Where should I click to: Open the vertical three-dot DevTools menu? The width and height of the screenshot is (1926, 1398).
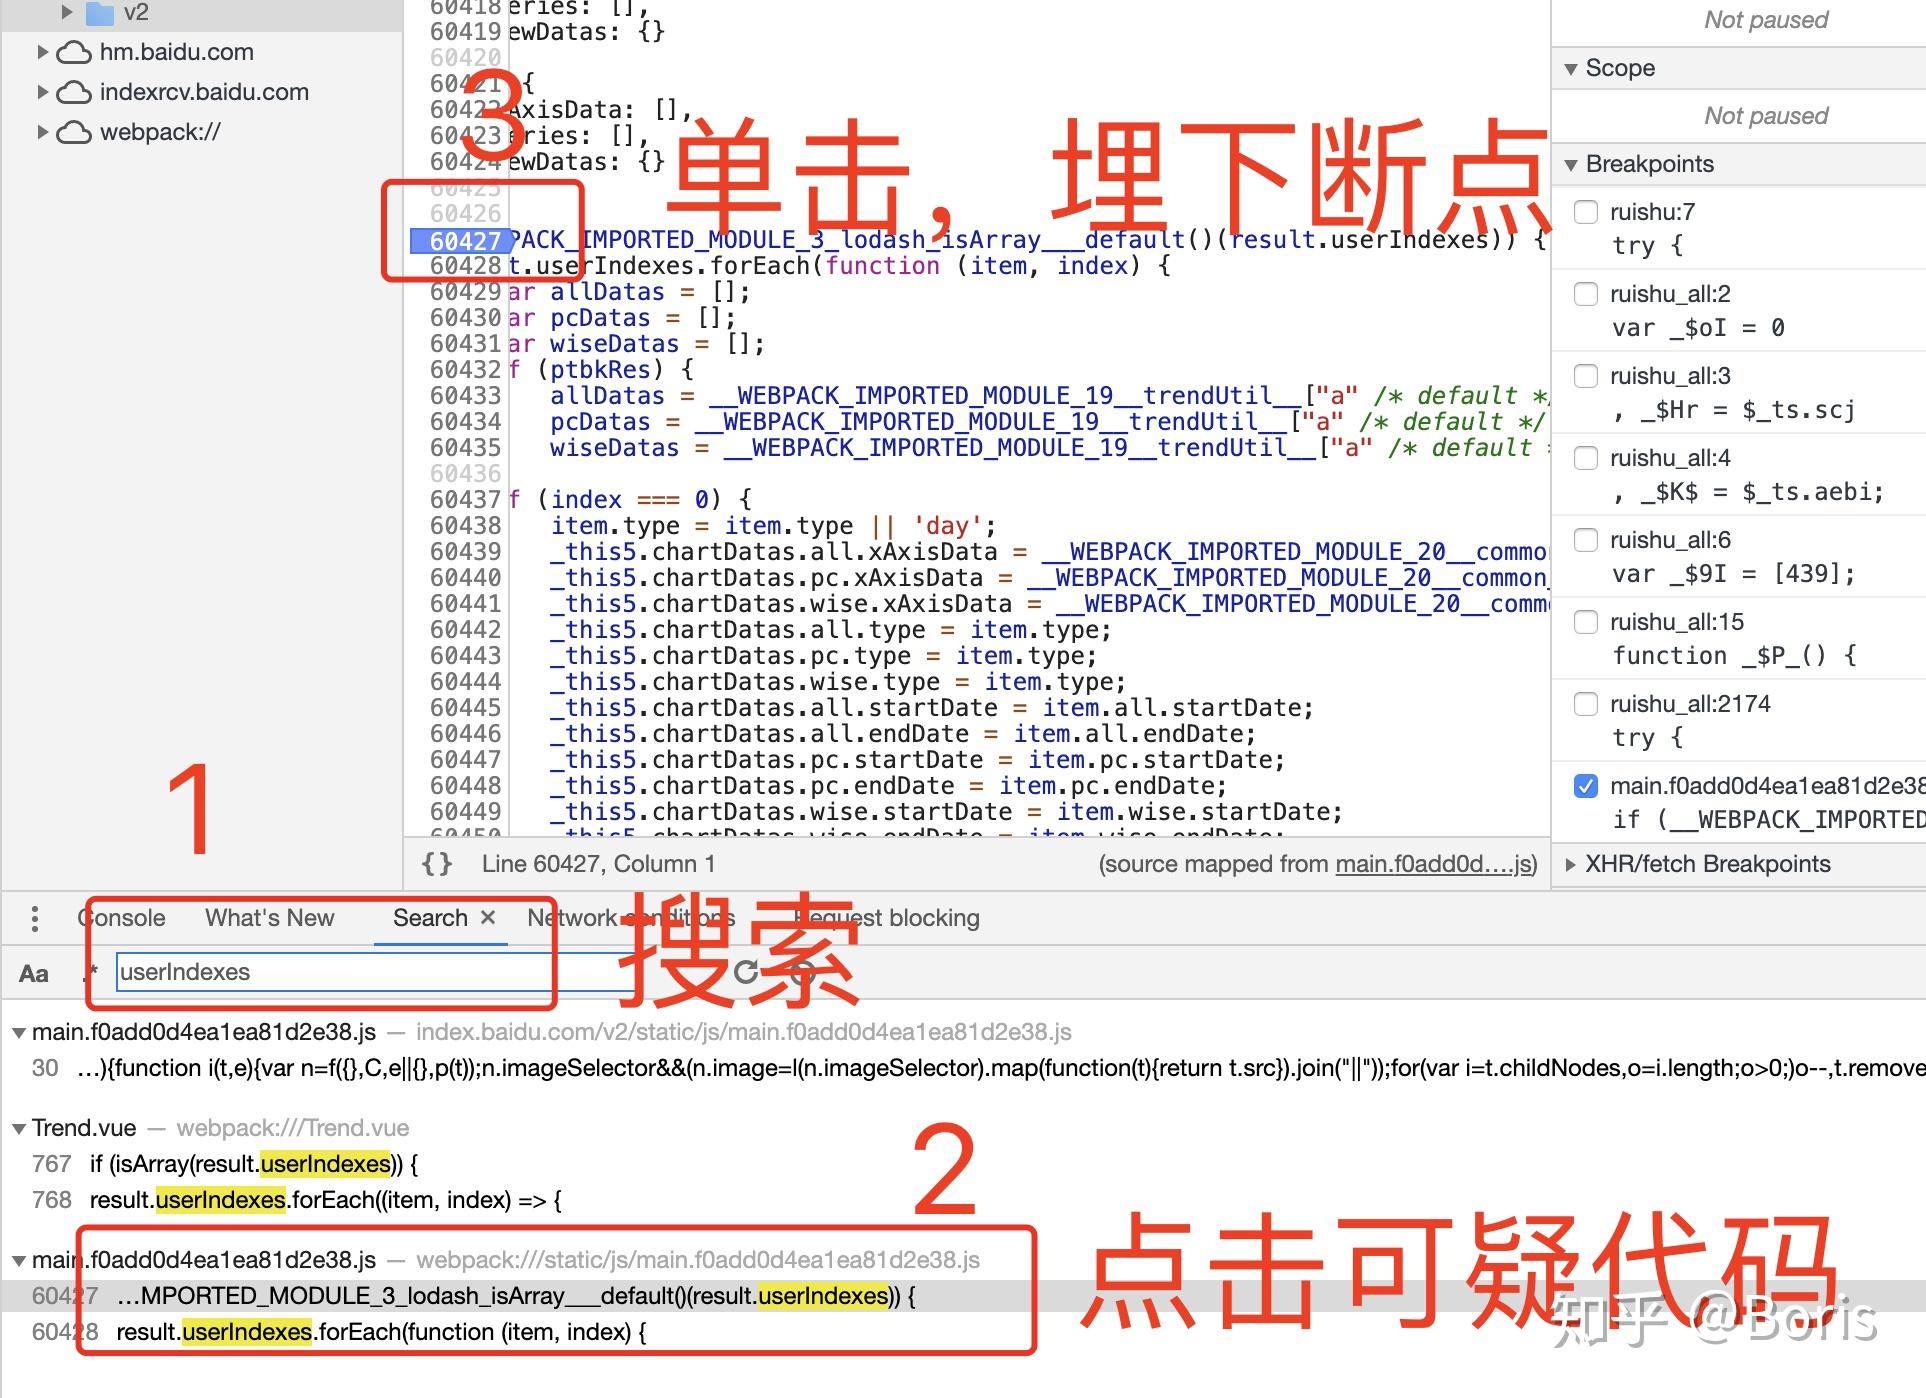(x=36, y=917)
